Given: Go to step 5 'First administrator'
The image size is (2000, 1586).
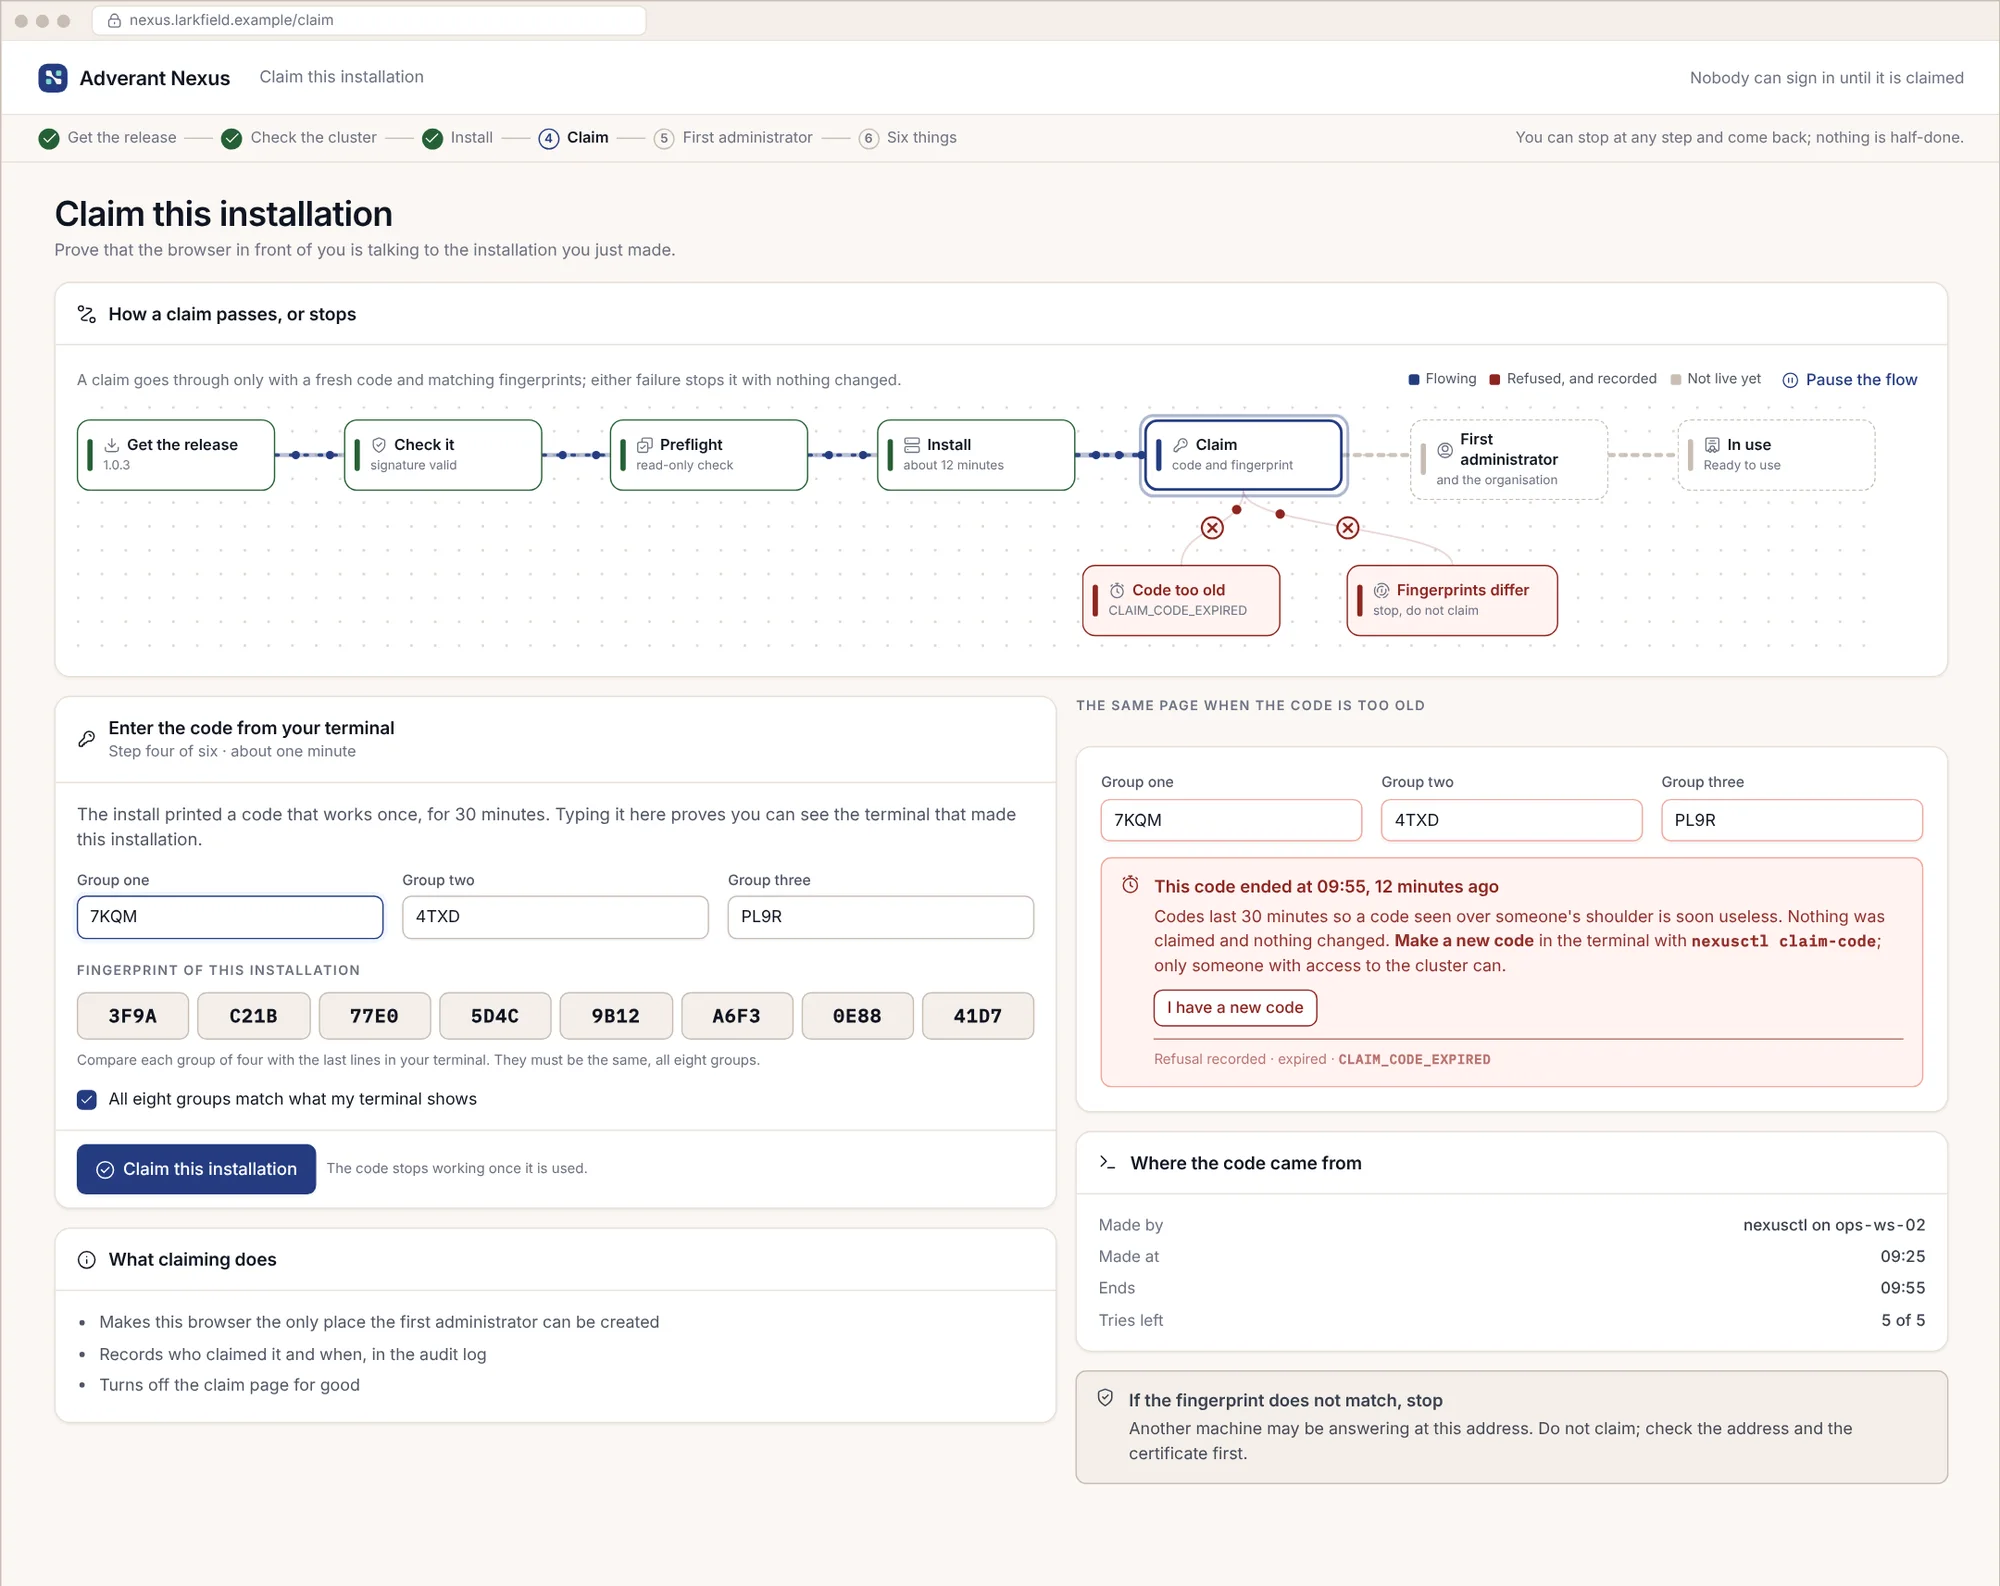Looking at the screenshot, I should (733, 138).
